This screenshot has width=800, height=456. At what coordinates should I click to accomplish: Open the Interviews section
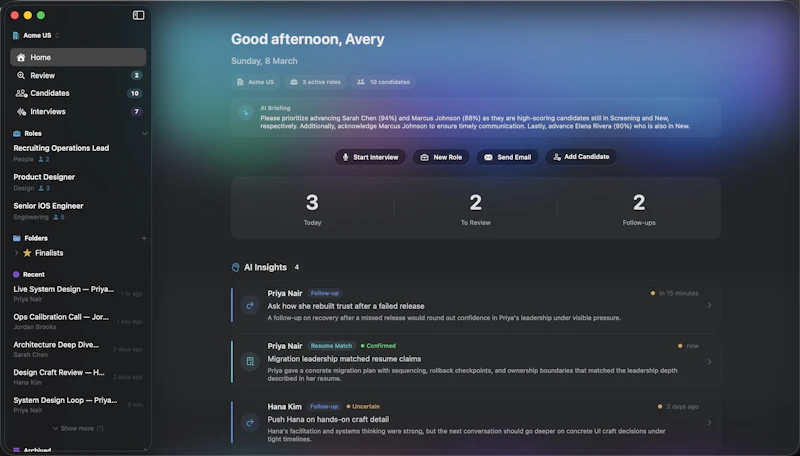(78, 111)
